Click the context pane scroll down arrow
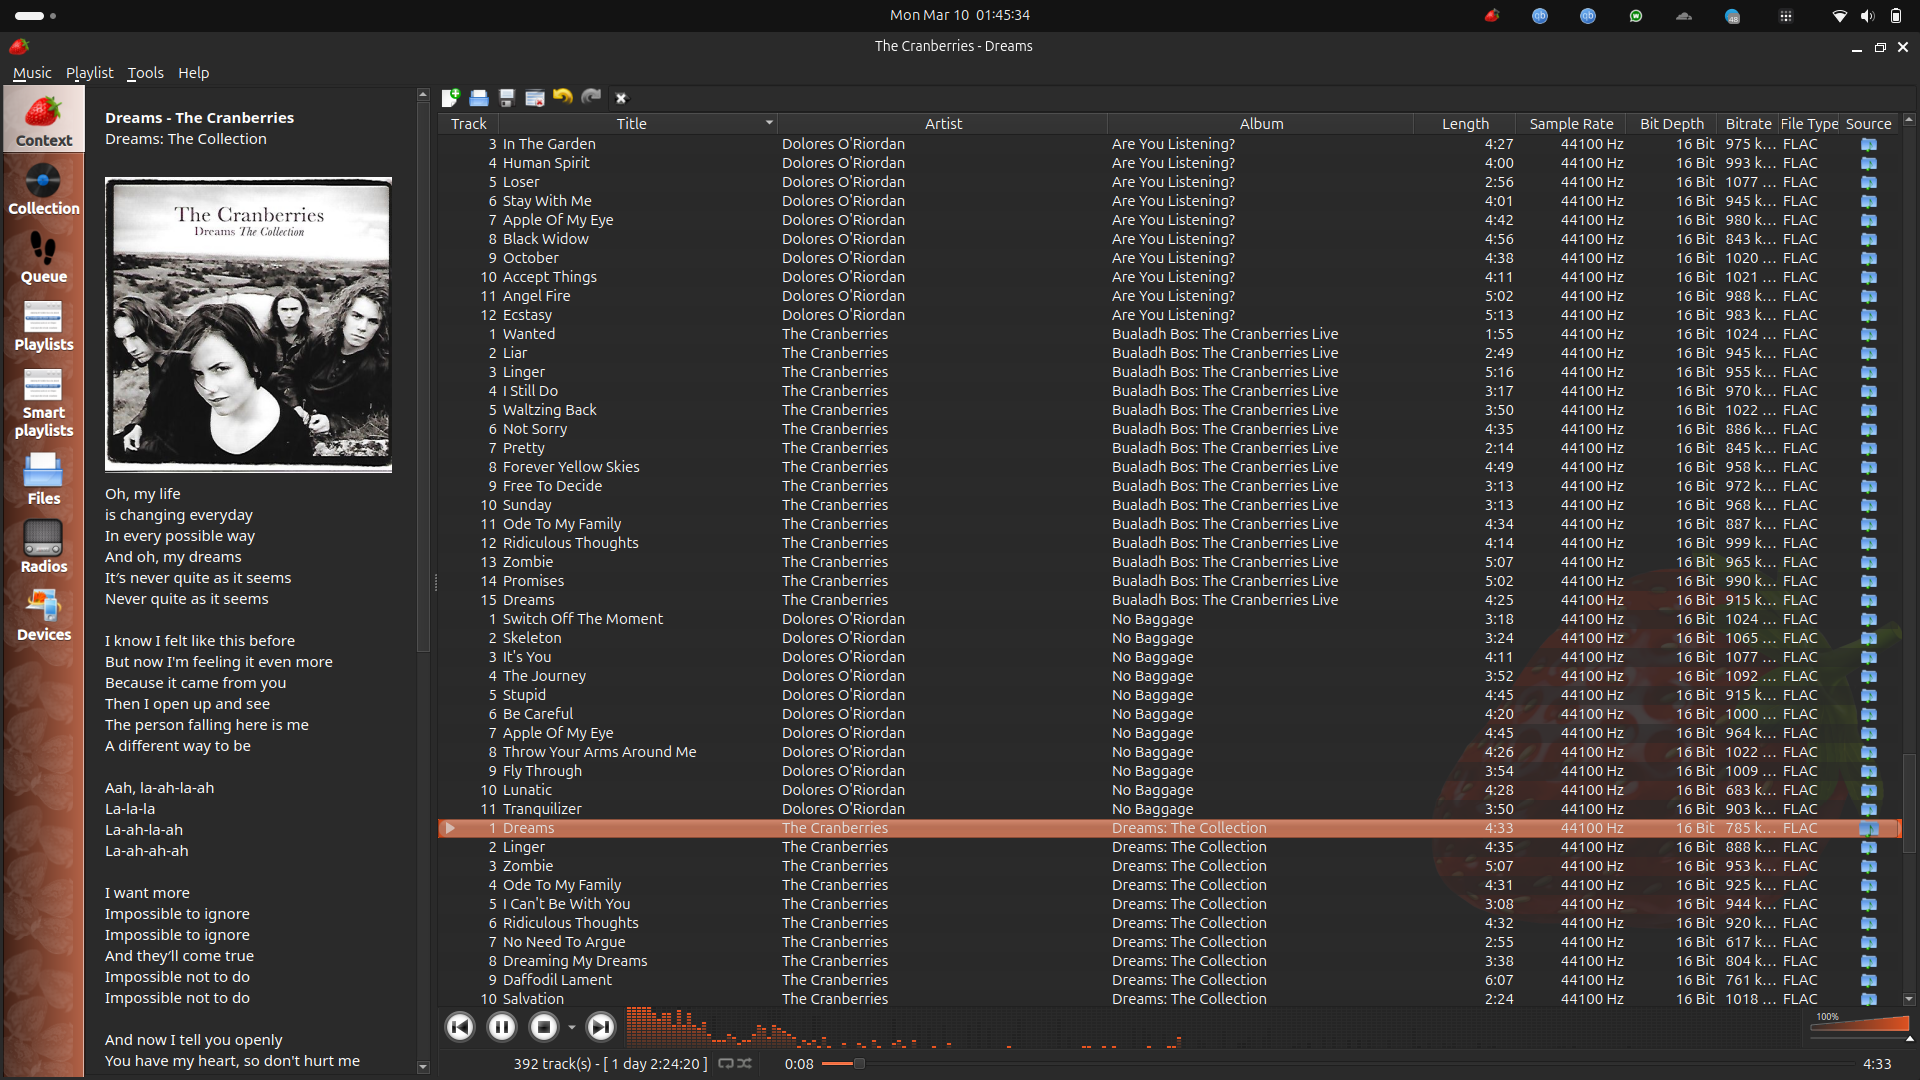The height and width of the screenshot is (1080, 1920). [422, 1067]
